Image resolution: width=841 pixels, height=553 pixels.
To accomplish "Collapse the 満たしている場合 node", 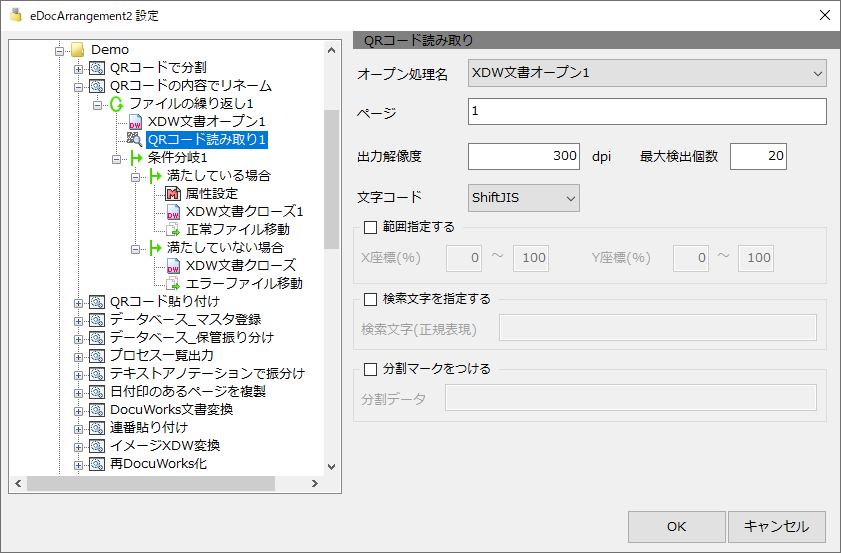I will point(135,177).
